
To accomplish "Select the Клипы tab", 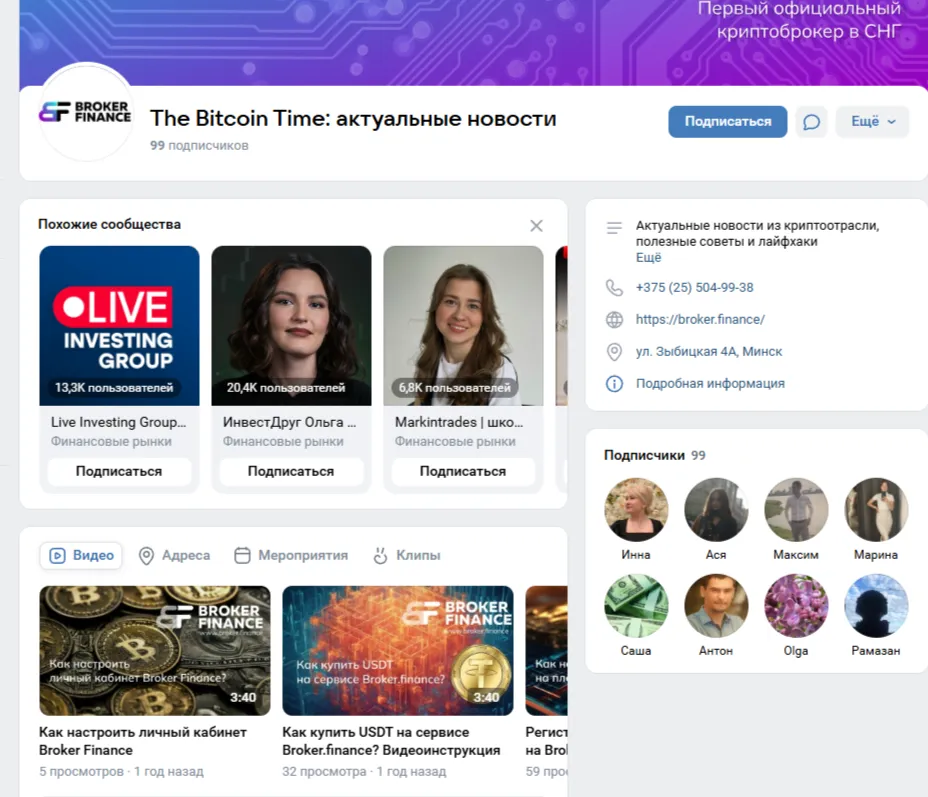I will click(407, 556).
